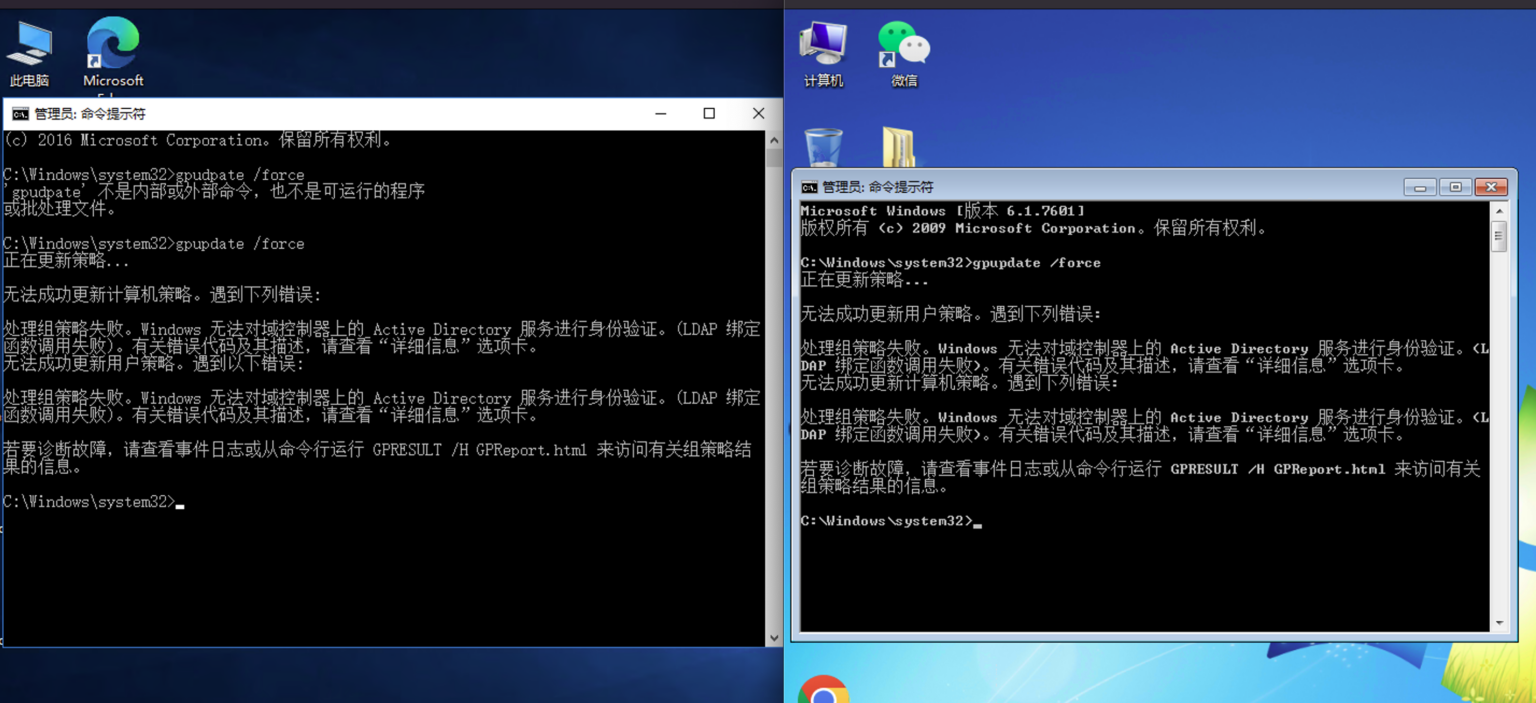Viewport: 1536px width, 703px height.
Task: Click '版权所有 (c) 2009 Microsoft Corporation' line
Action: 1034,228
